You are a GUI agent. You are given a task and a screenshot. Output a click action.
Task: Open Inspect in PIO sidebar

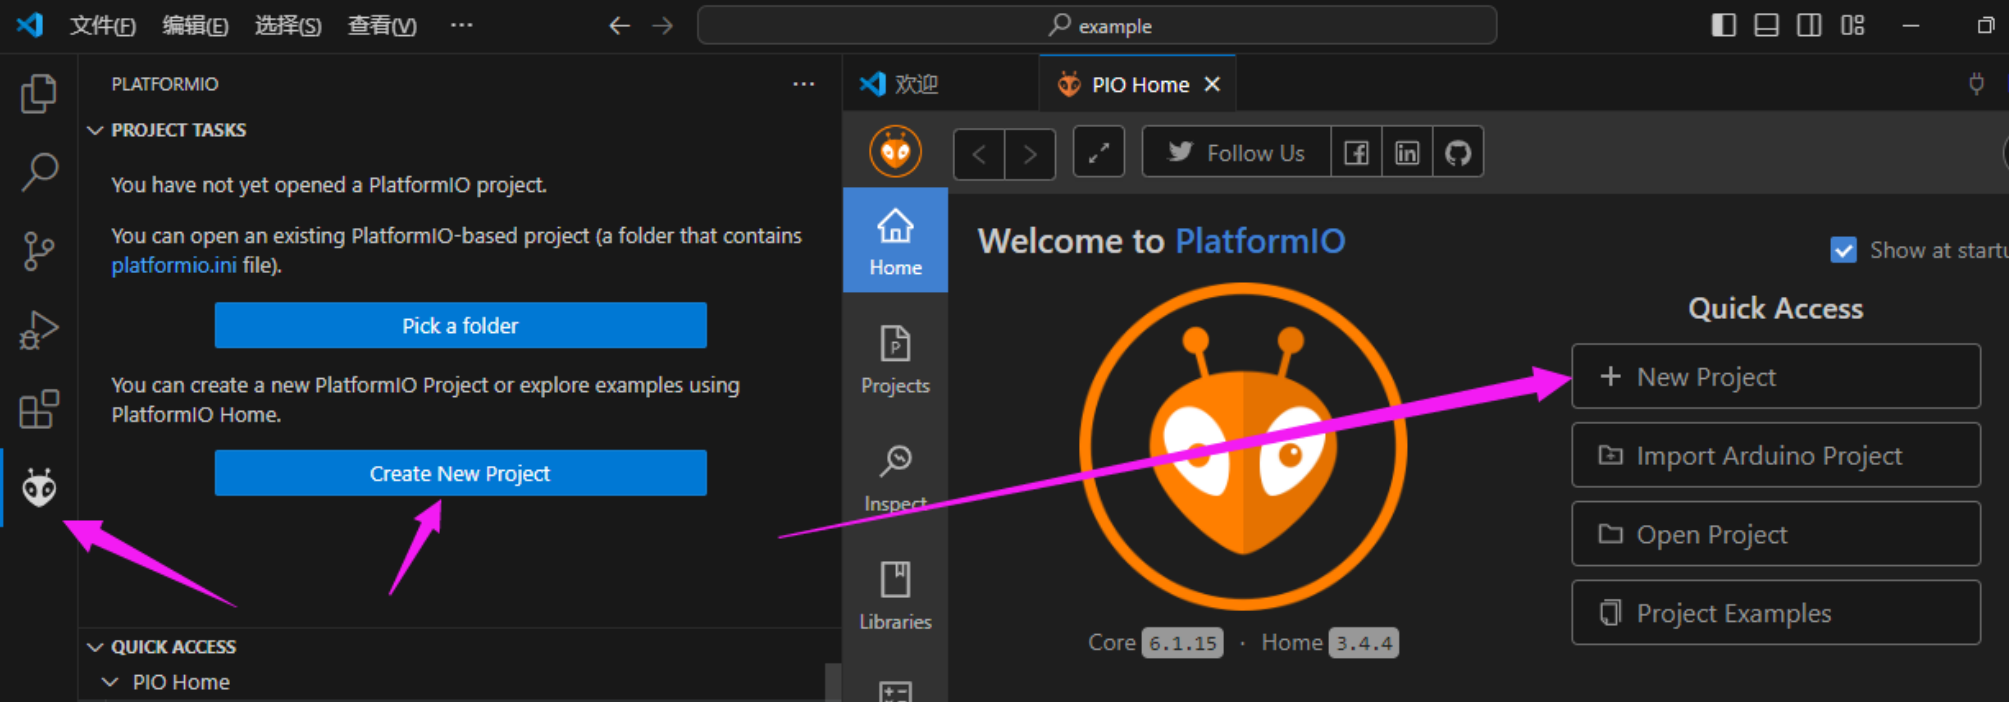tap(895, 477)
